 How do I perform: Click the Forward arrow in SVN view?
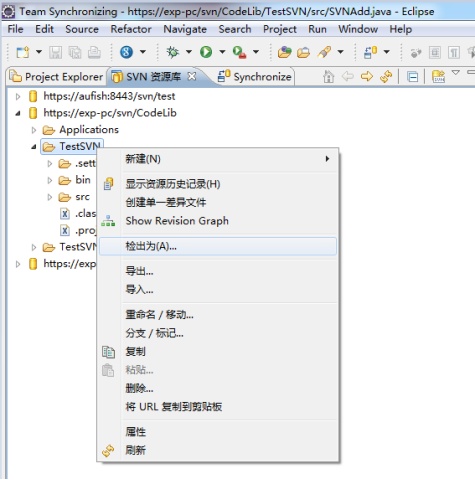pos(367,77)
